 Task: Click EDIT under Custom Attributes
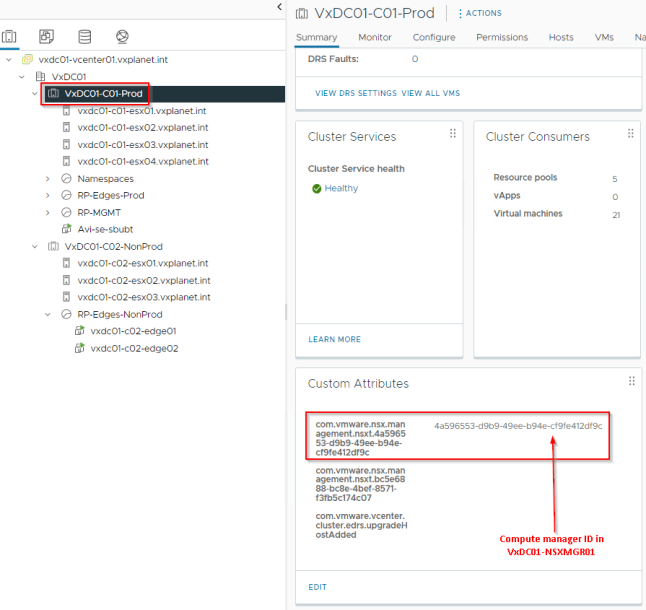coord(317,587)
